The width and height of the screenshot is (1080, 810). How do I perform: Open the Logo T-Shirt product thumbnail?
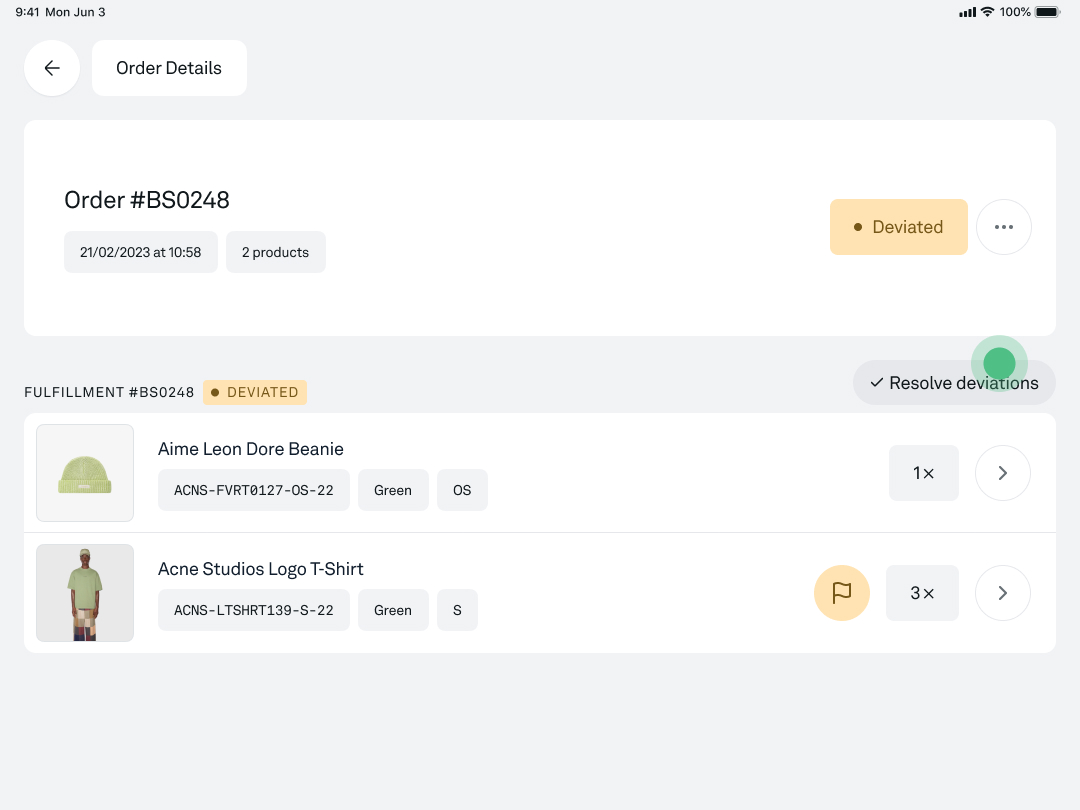tap(85, 593)
